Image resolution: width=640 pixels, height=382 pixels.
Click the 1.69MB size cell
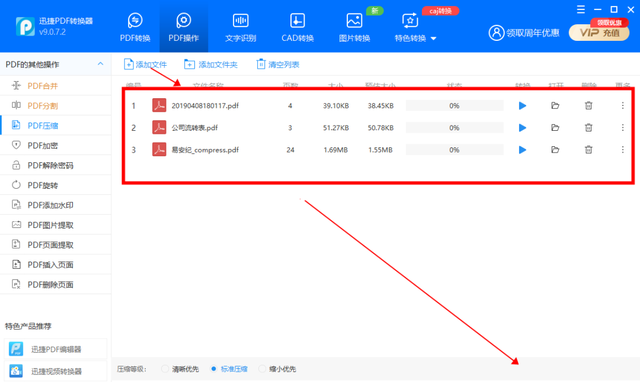pyautogui.click(x=336, y=150)
